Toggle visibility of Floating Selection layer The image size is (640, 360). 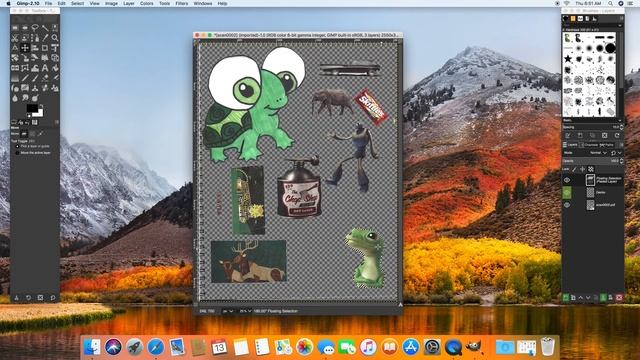[567, 180]
